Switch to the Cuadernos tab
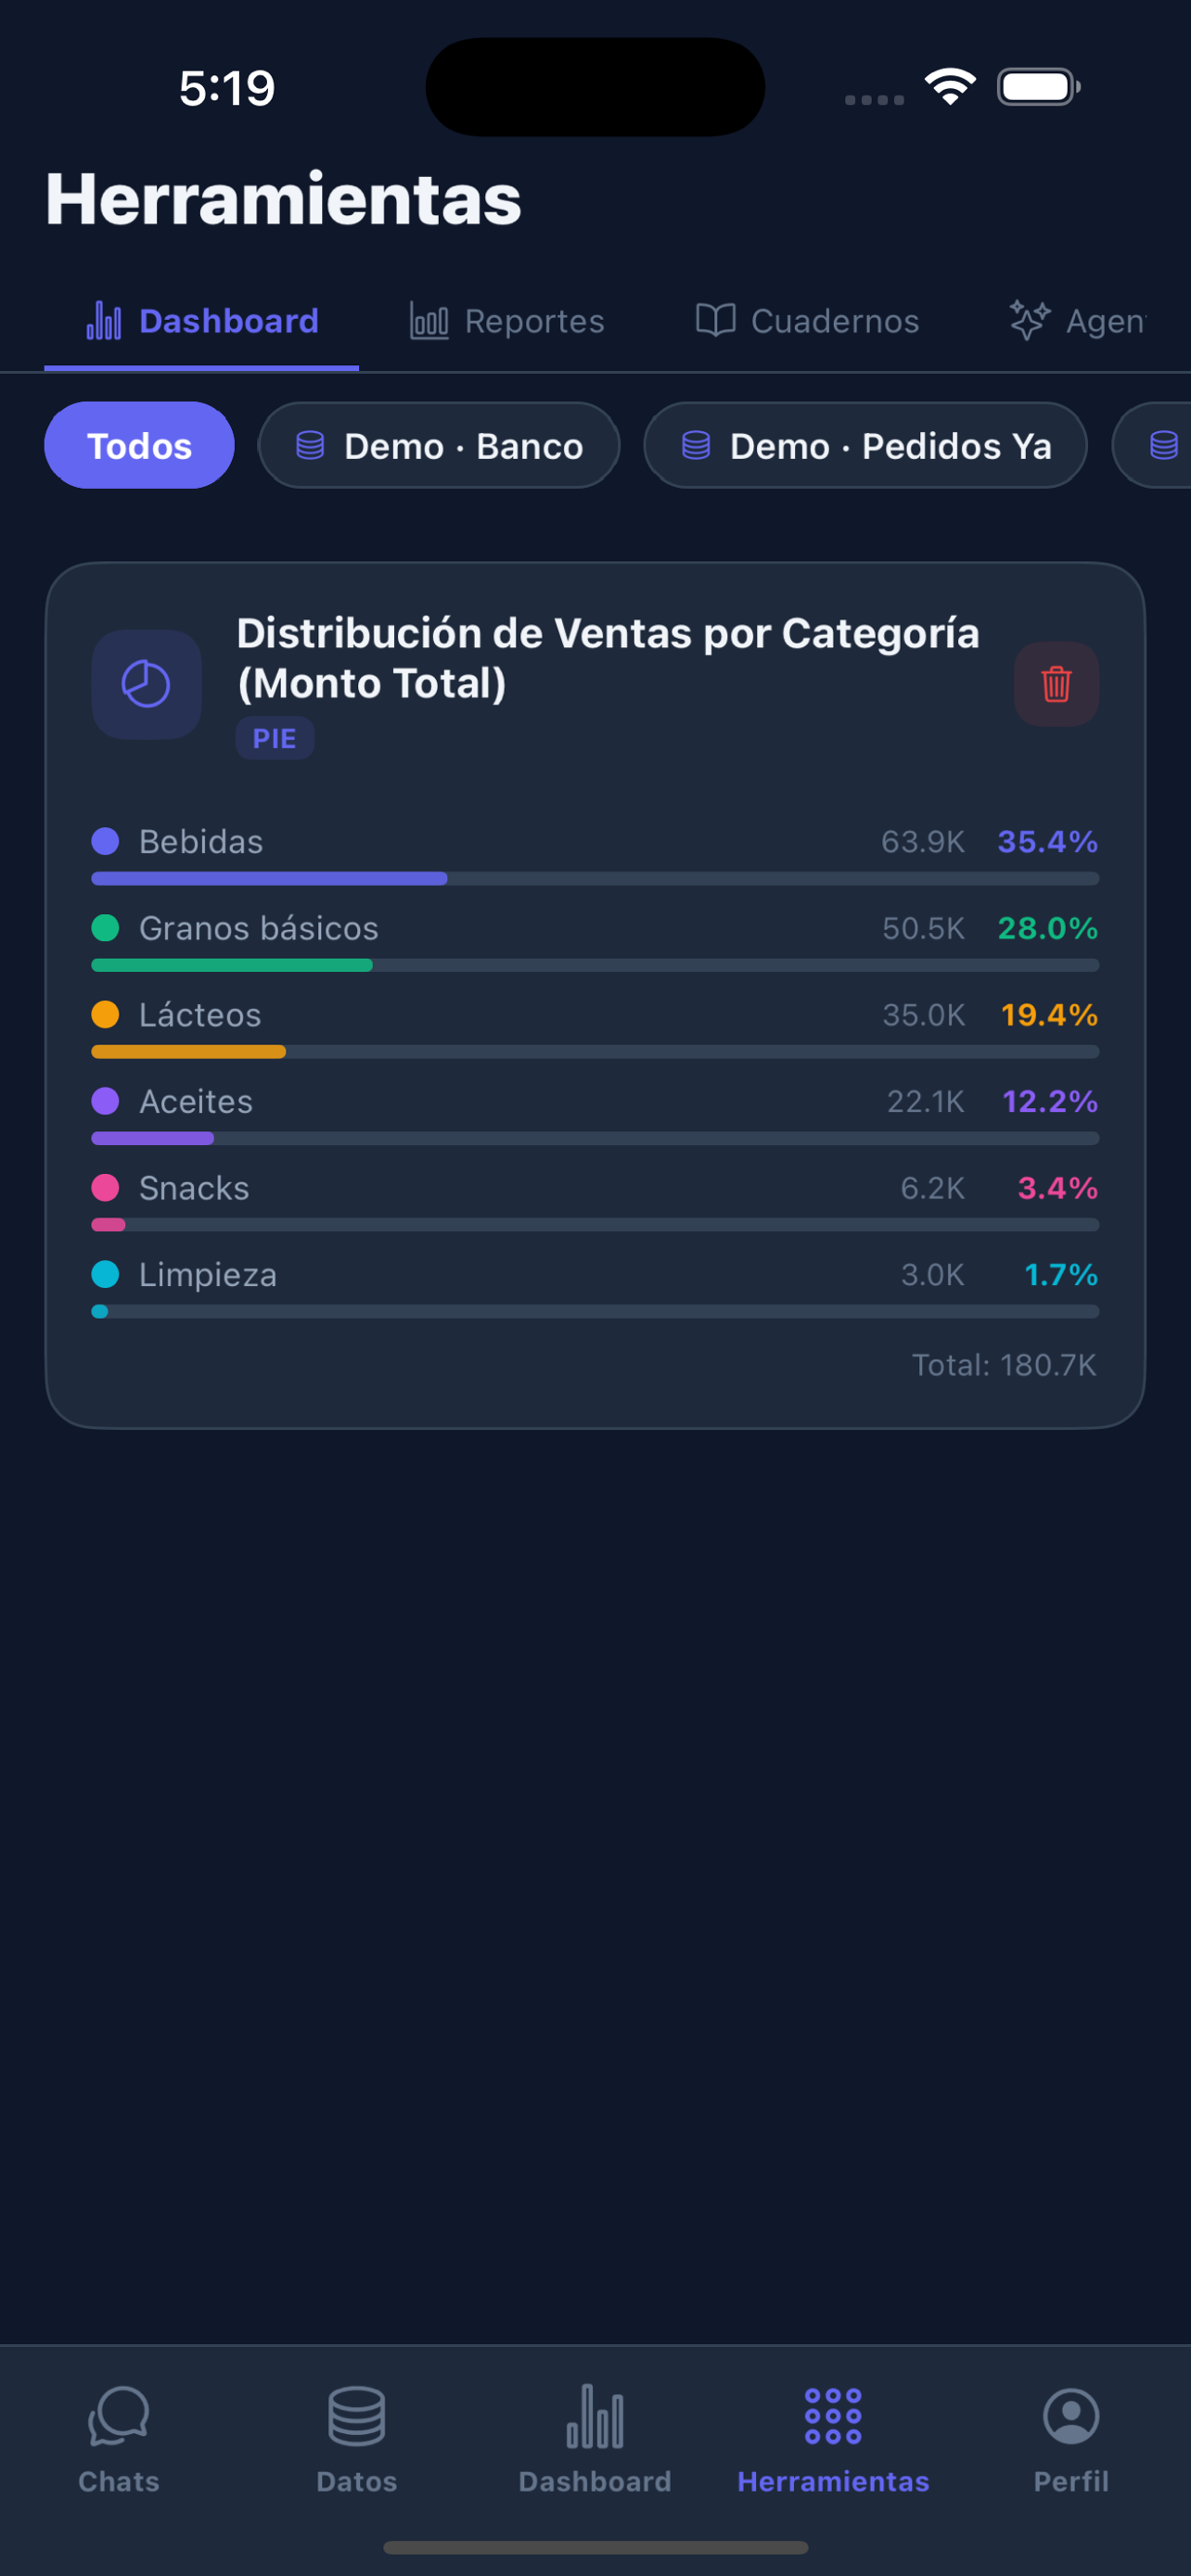The image size is (1191, 2576). pyautogui.click(x=807, y=321)
